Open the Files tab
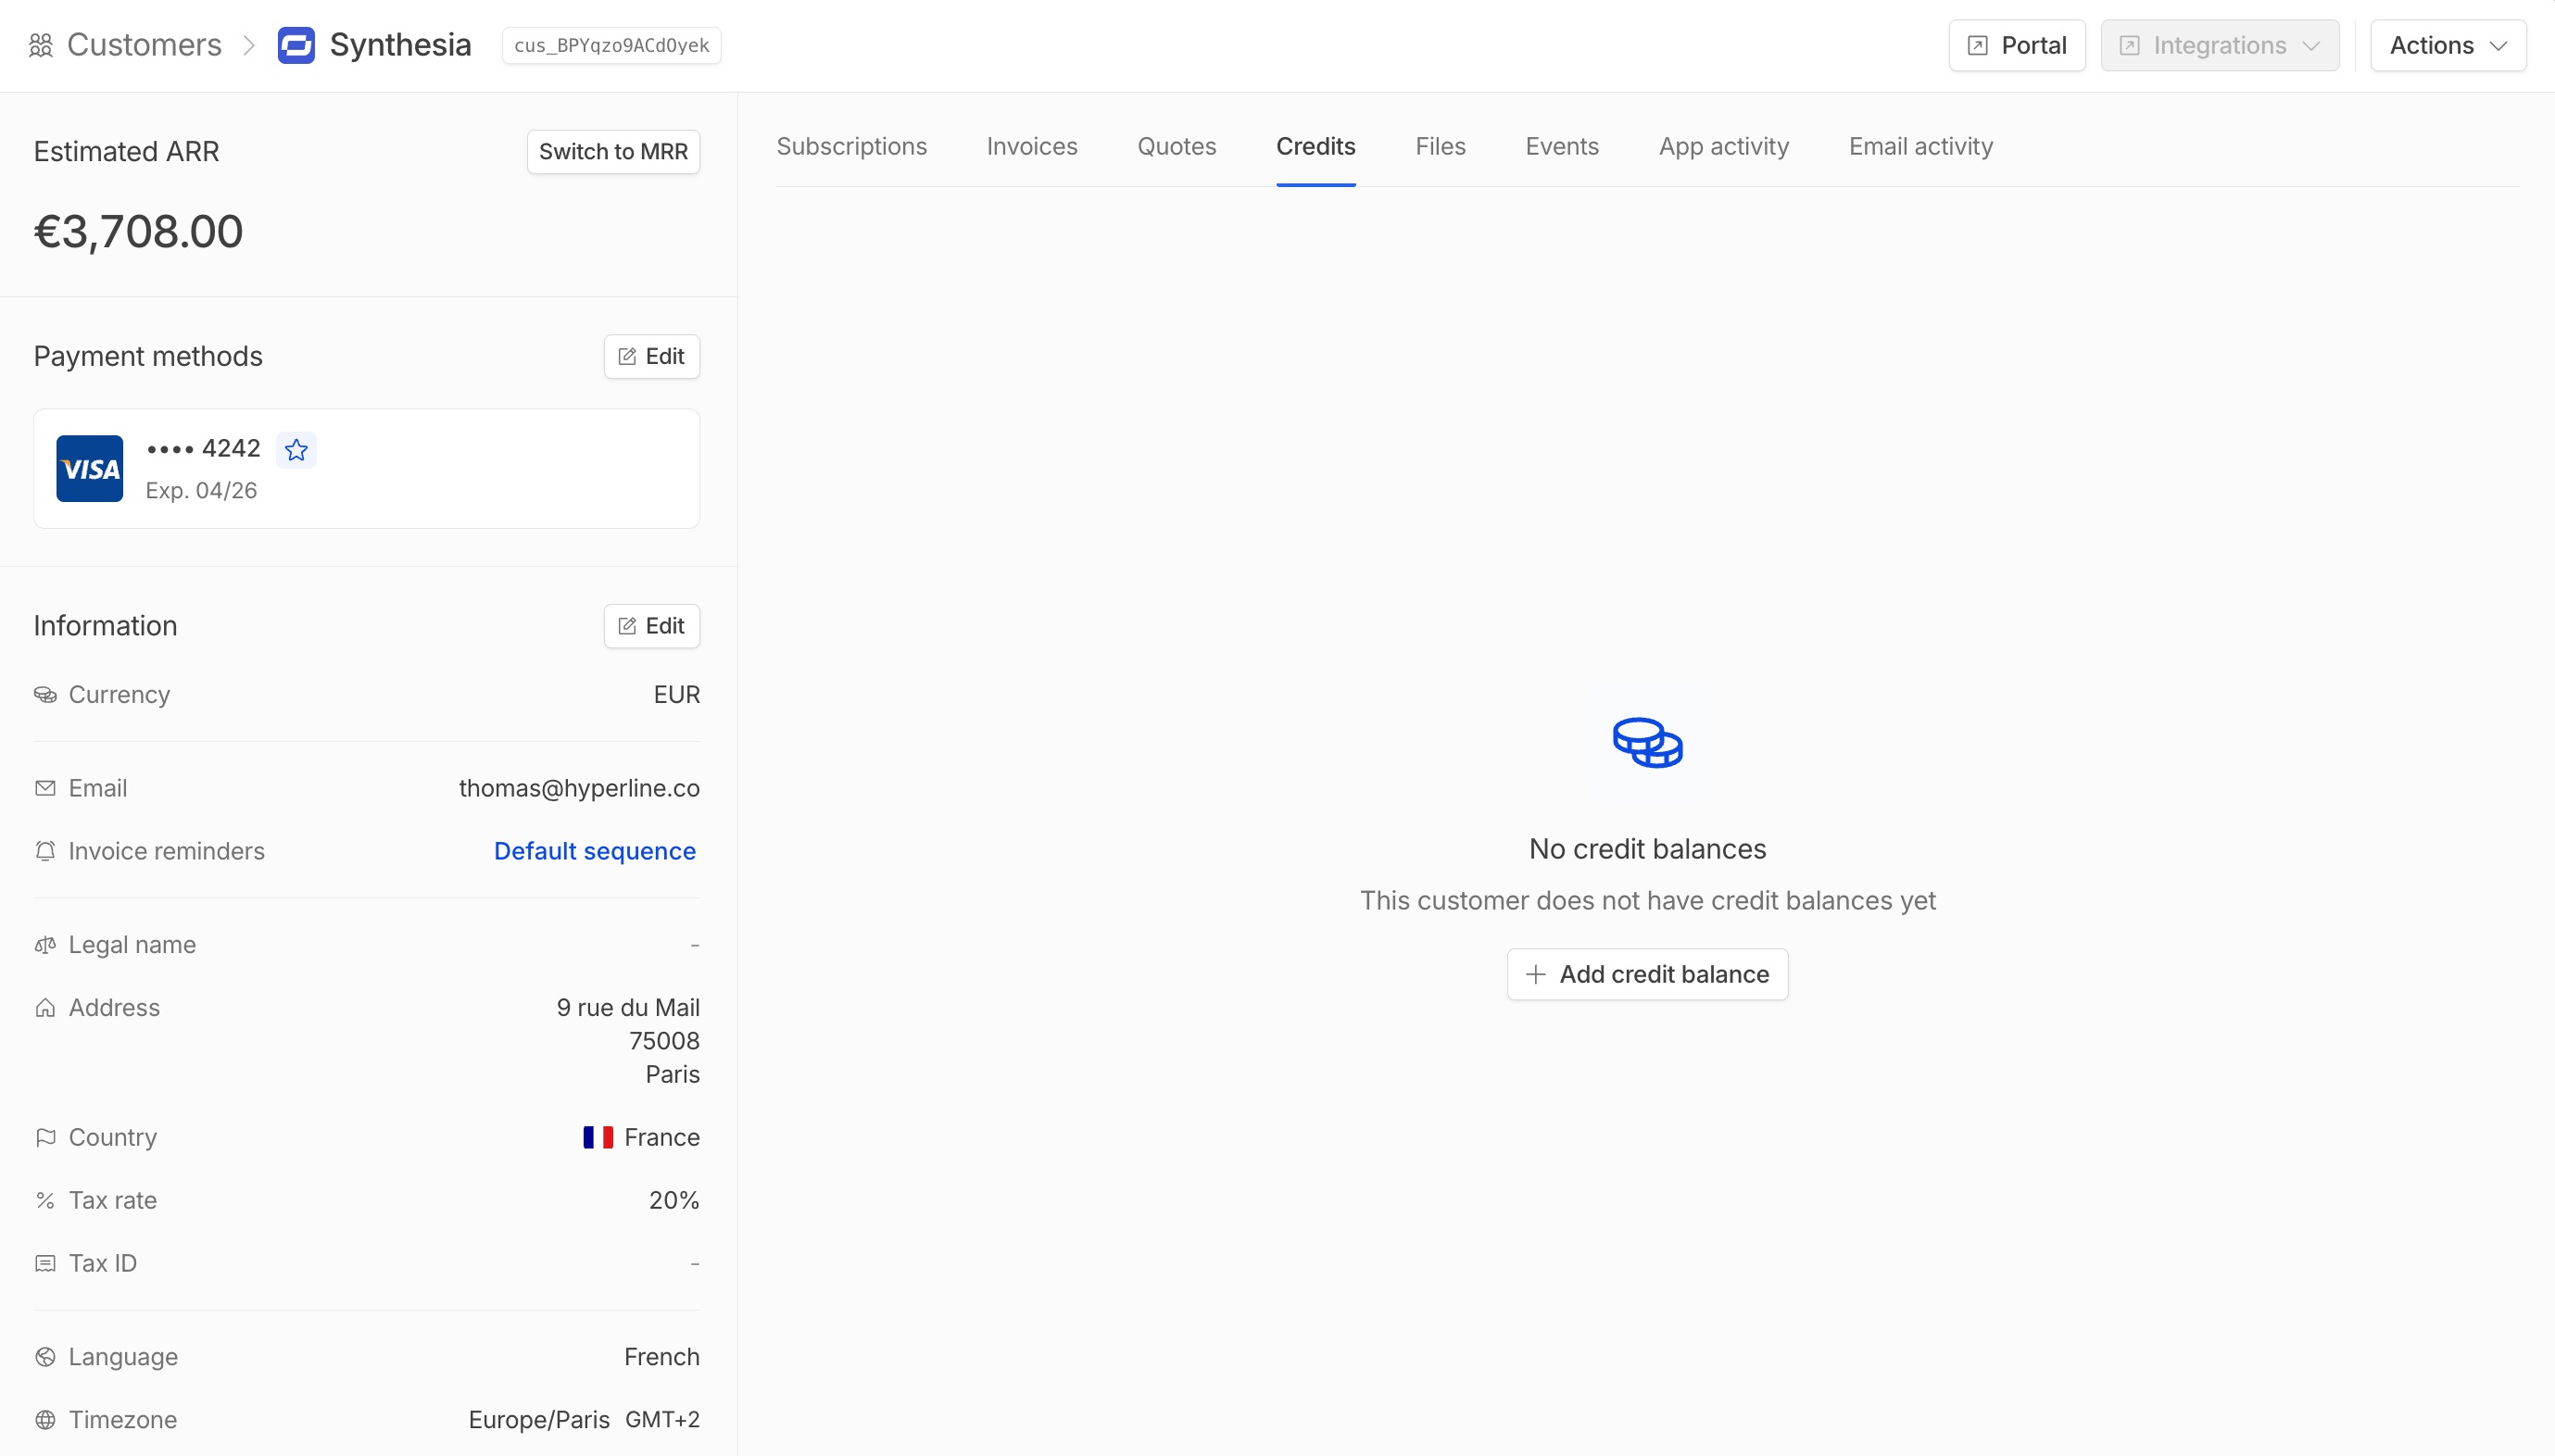2555x1456 pixels. 1440,146
